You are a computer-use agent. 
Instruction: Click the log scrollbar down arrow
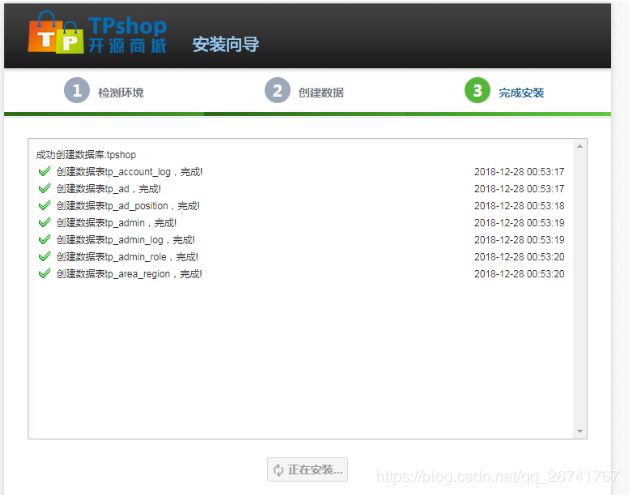coord(580,431)
